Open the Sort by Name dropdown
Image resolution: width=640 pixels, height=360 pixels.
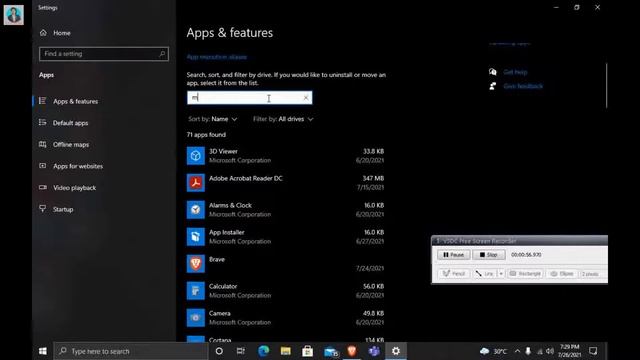point(213,119)
